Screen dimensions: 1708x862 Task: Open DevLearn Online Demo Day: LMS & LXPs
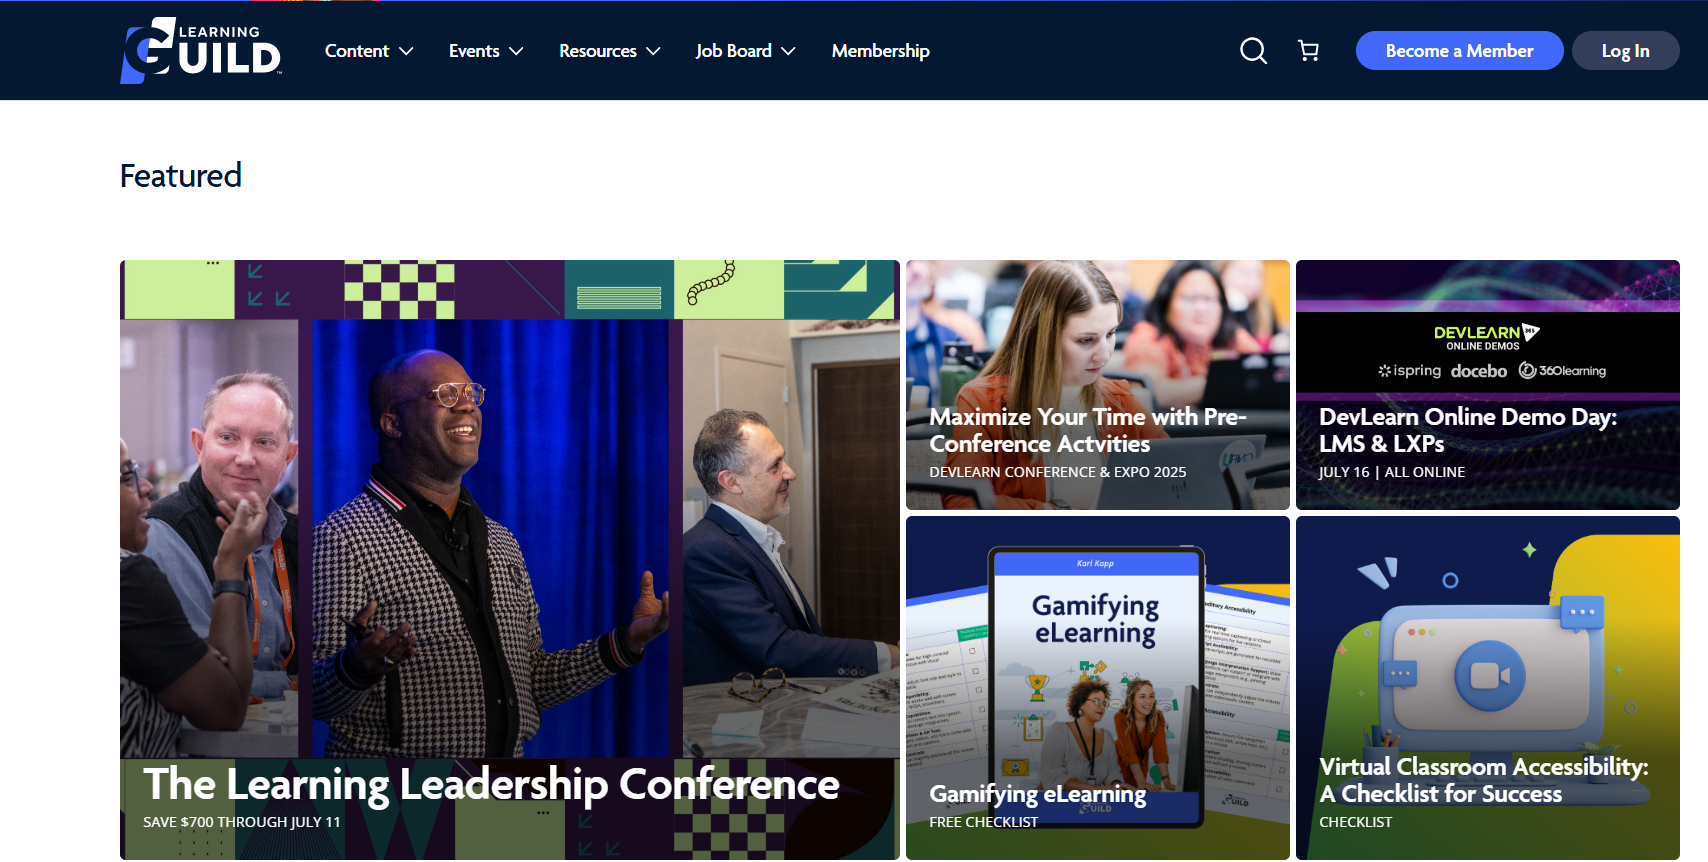tap(1468, 430)
